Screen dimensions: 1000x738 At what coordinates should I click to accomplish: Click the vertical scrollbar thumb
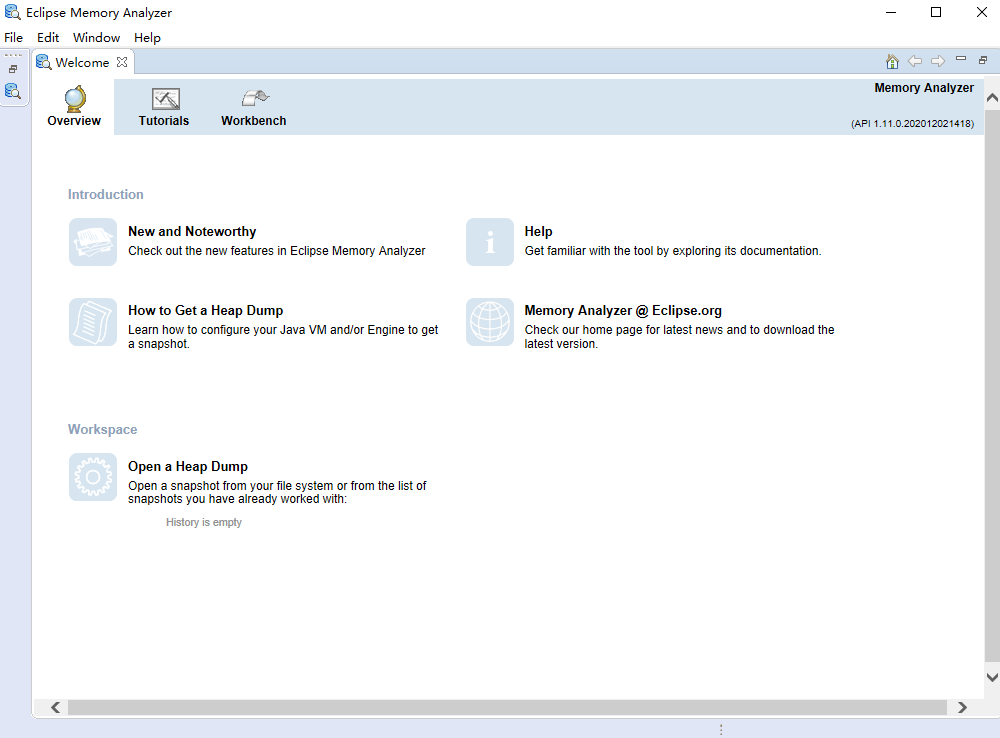[x=992, y=386]
